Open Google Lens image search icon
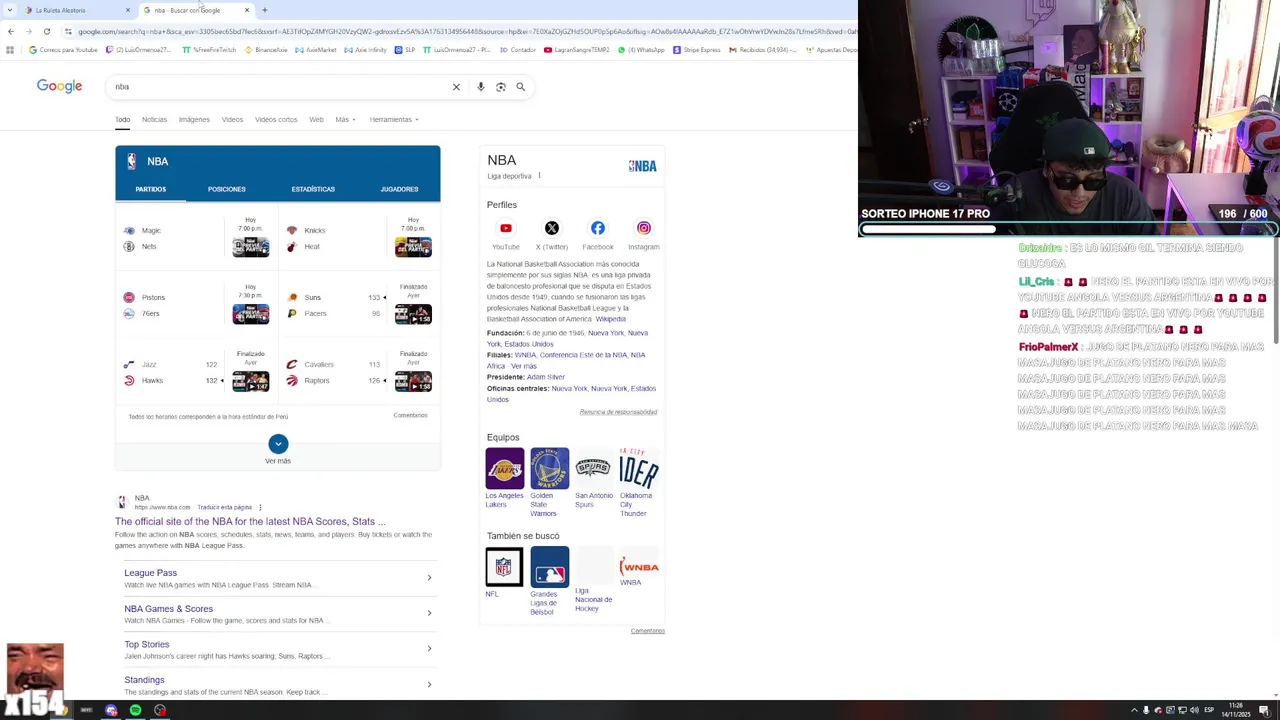This screenshot has width=1280, height=720. [501, 87]
